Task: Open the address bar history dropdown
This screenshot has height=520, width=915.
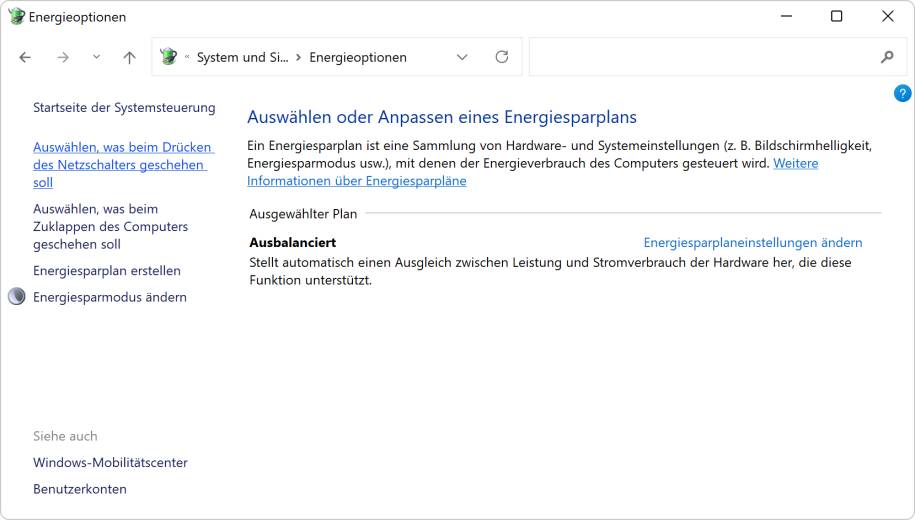Action: 462,57
